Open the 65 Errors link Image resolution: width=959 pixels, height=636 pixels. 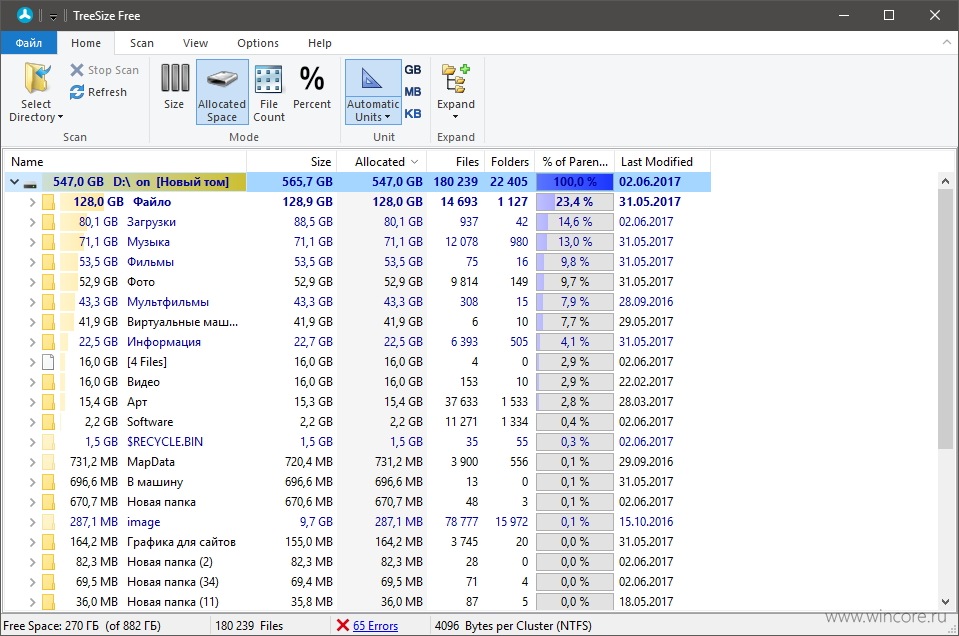(376, 626)
